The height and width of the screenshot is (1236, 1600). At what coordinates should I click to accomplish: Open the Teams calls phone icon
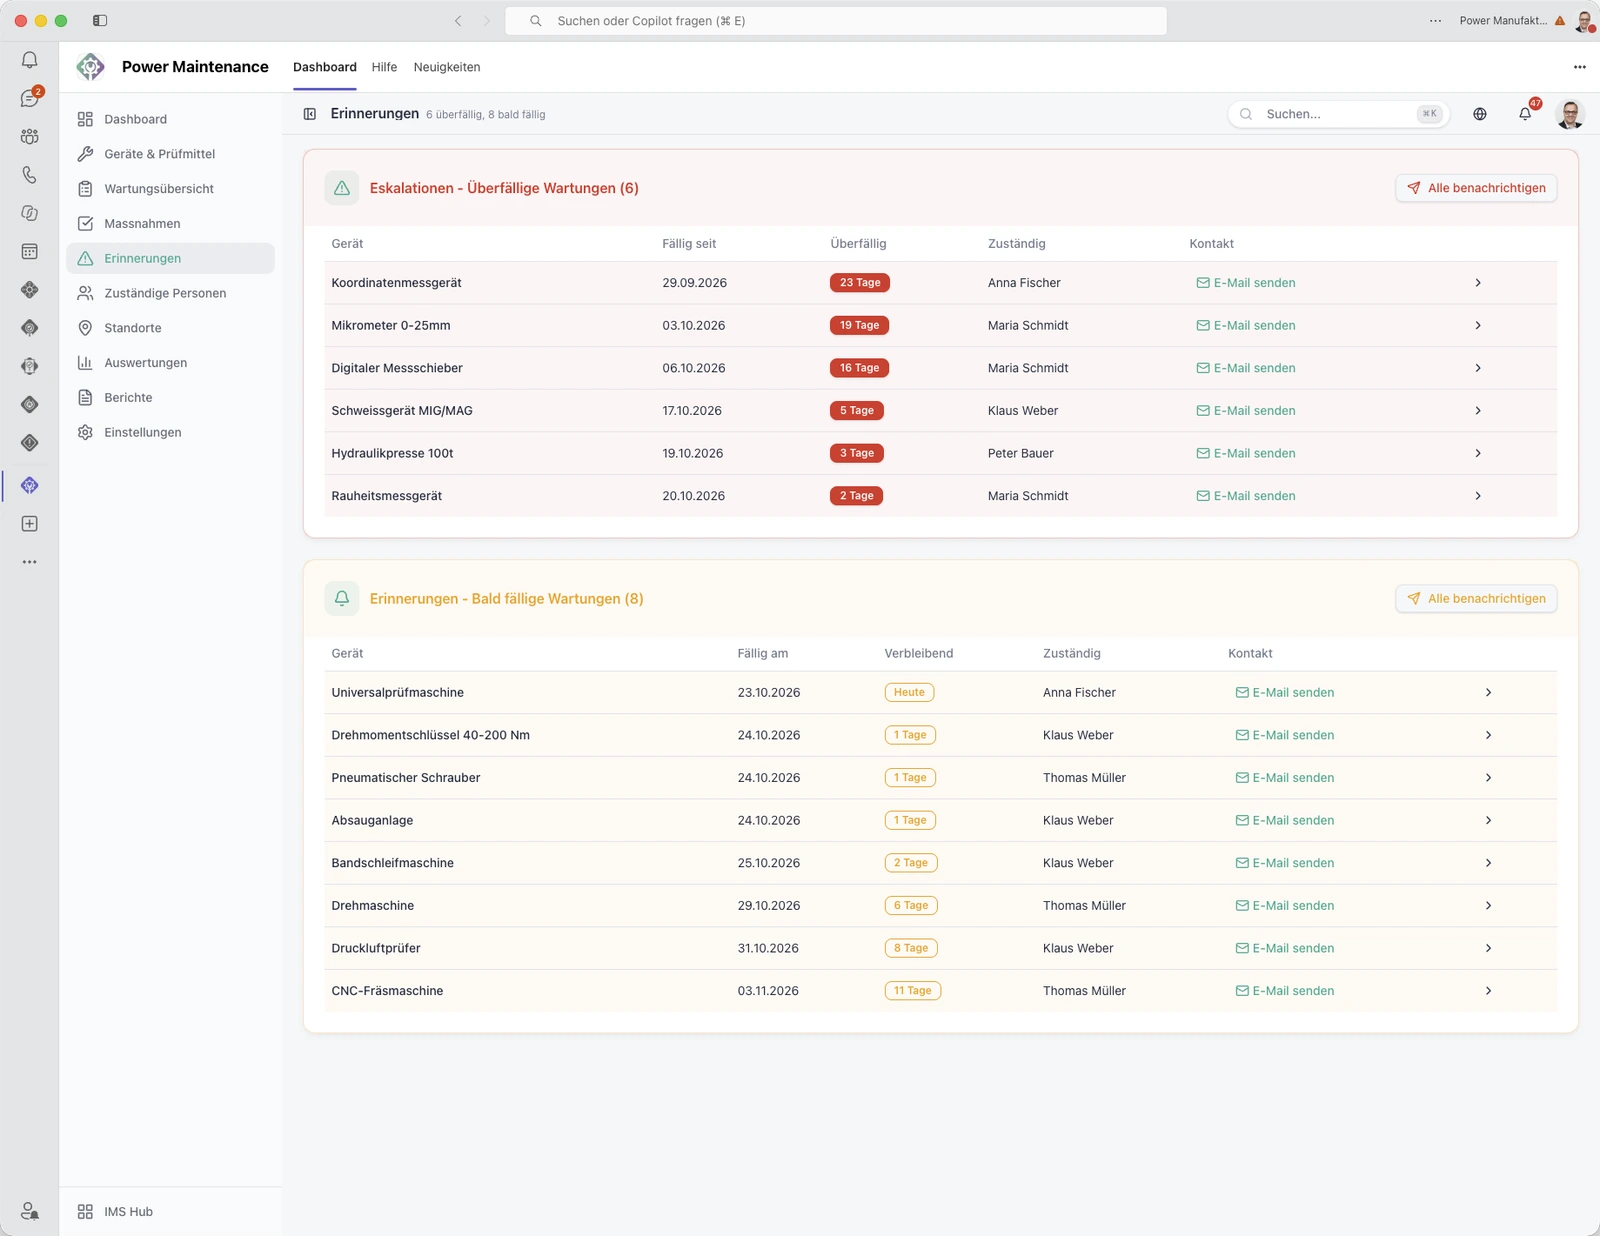click(29, 175)
